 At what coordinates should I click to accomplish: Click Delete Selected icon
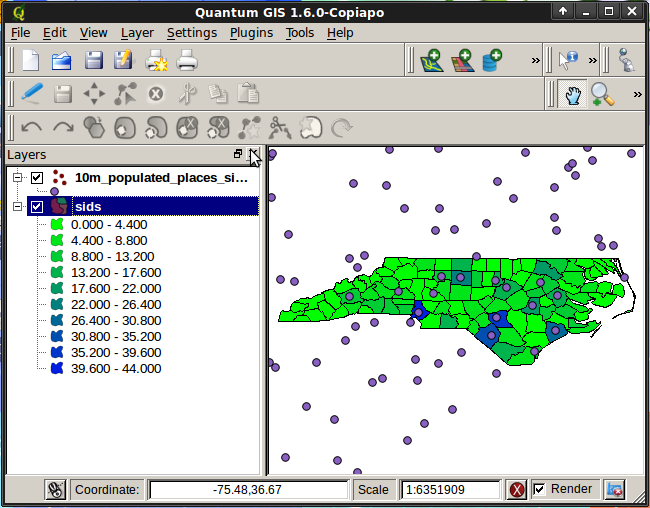click(x=156, y=94)
